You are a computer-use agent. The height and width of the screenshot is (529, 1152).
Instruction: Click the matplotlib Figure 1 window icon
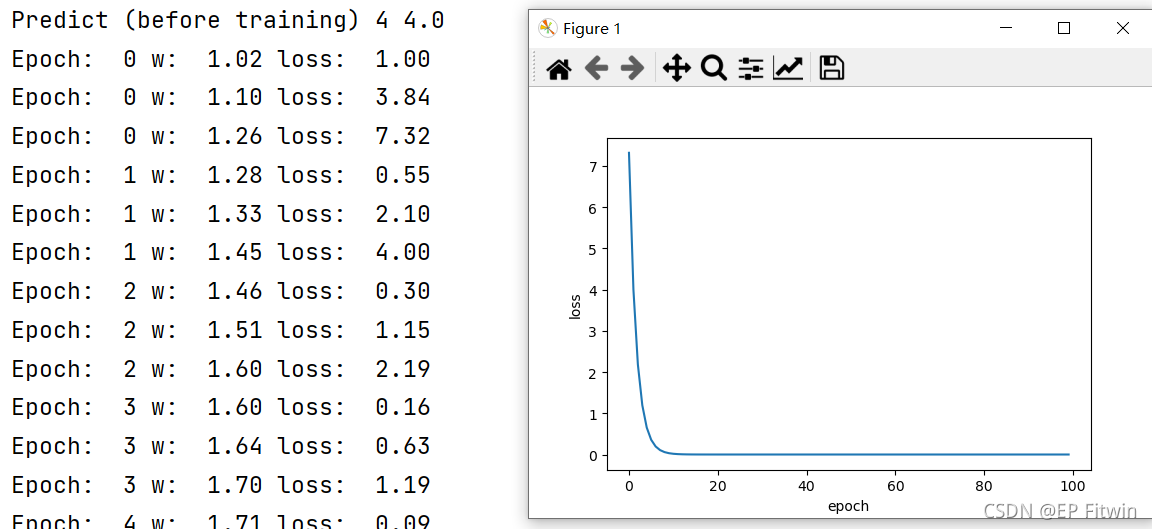548,29
